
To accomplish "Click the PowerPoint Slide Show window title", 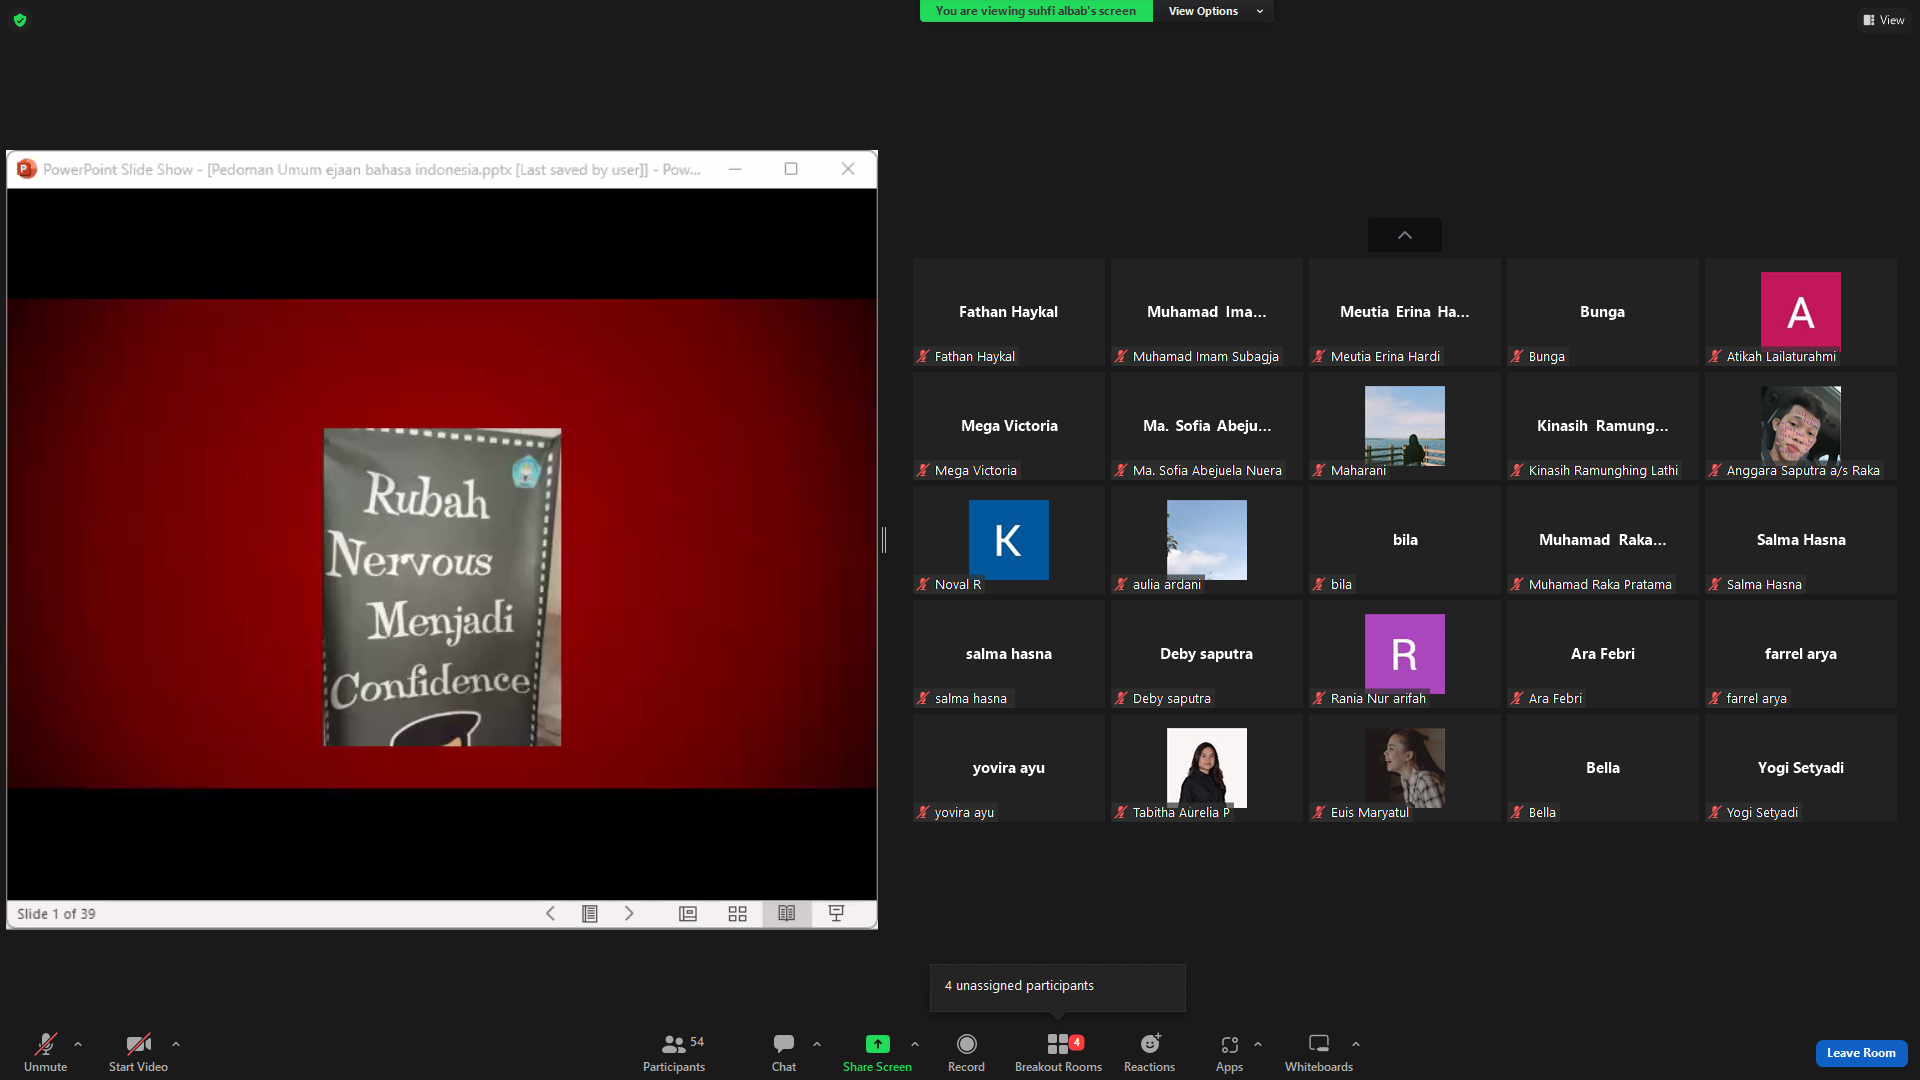I will 372,170.
